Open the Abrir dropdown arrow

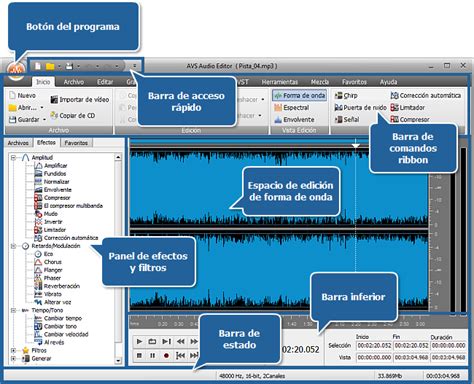click(x=42, y=108)
